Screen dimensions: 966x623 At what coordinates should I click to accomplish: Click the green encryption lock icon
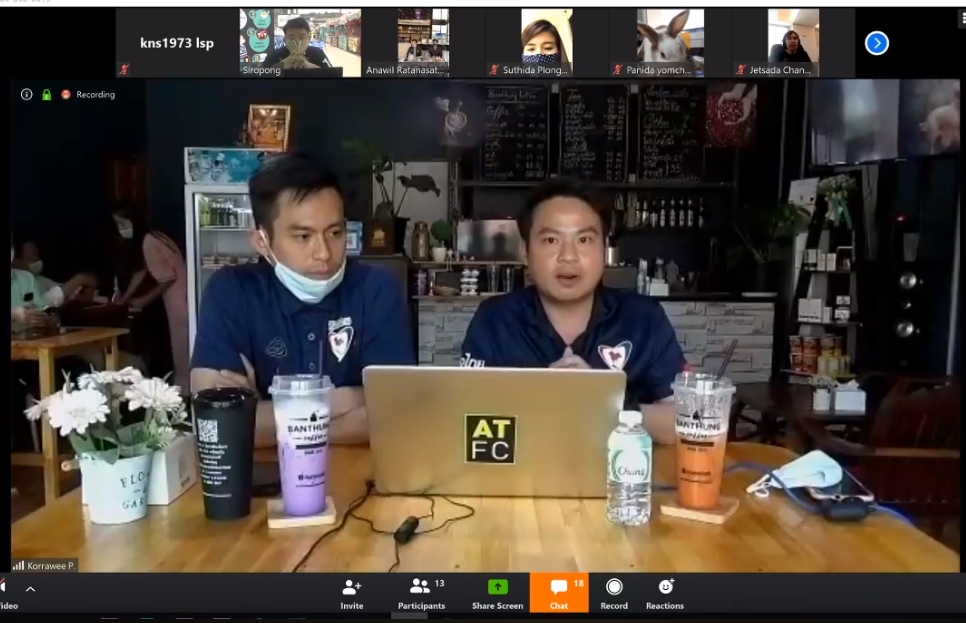[46, 95]
